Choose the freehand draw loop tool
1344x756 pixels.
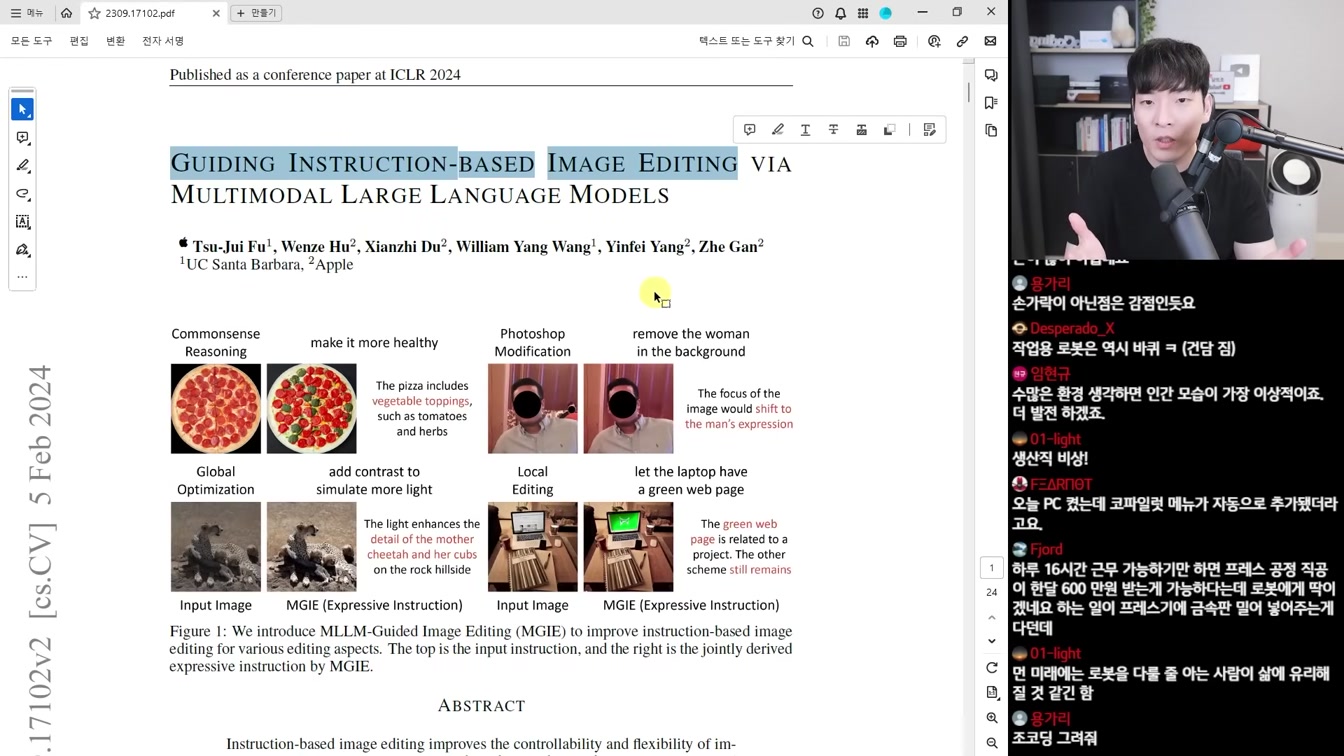22,193
